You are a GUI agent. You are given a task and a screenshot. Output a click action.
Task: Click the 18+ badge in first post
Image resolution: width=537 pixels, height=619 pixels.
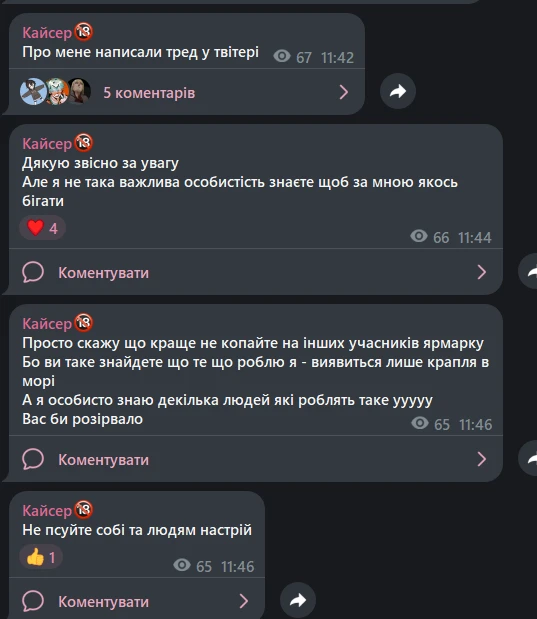[84, 32]
